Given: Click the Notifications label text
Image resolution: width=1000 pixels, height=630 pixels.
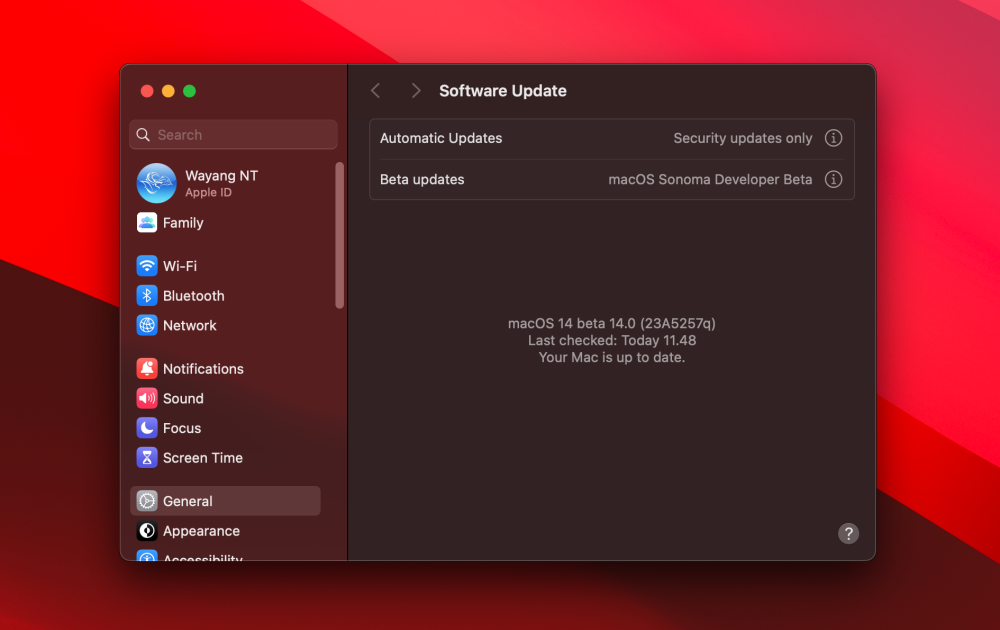Looking at the screenshot, I should 203,369.
